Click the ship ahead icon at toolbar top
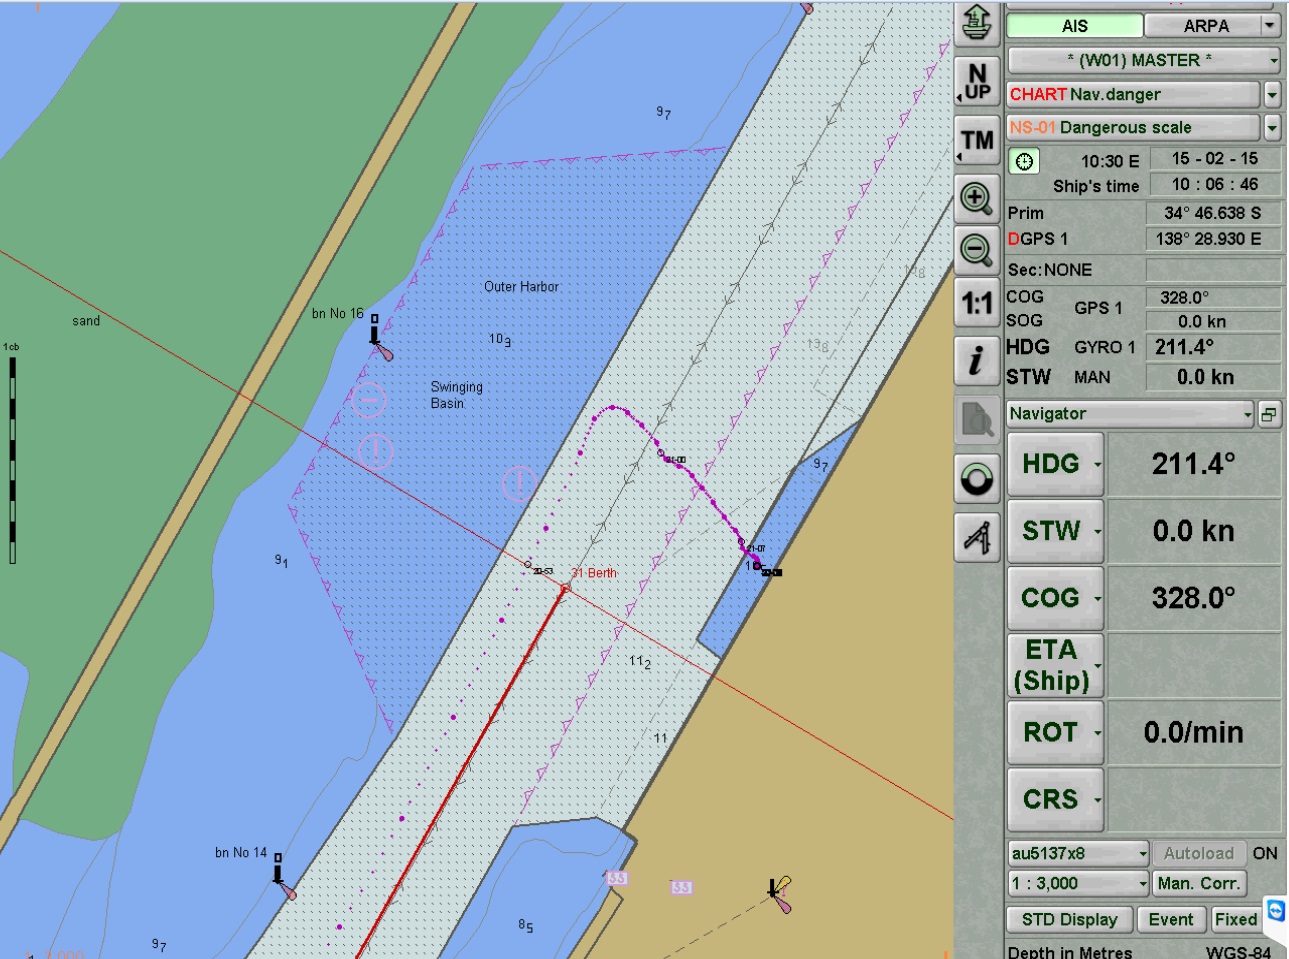Image resolution: width=1289 pixels, height=959 pixels. click(977, 22)
